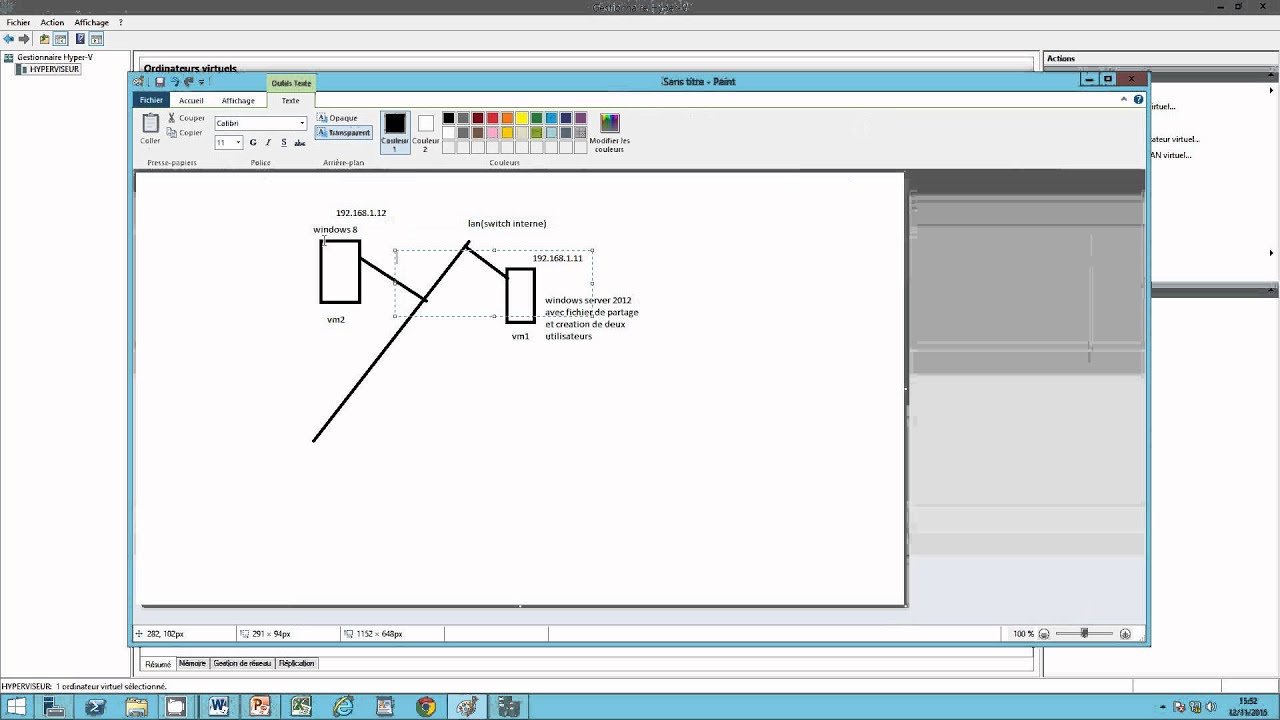1280x720 pixels.
Task: Click the Windows Start button
Action: click(16, 707)
